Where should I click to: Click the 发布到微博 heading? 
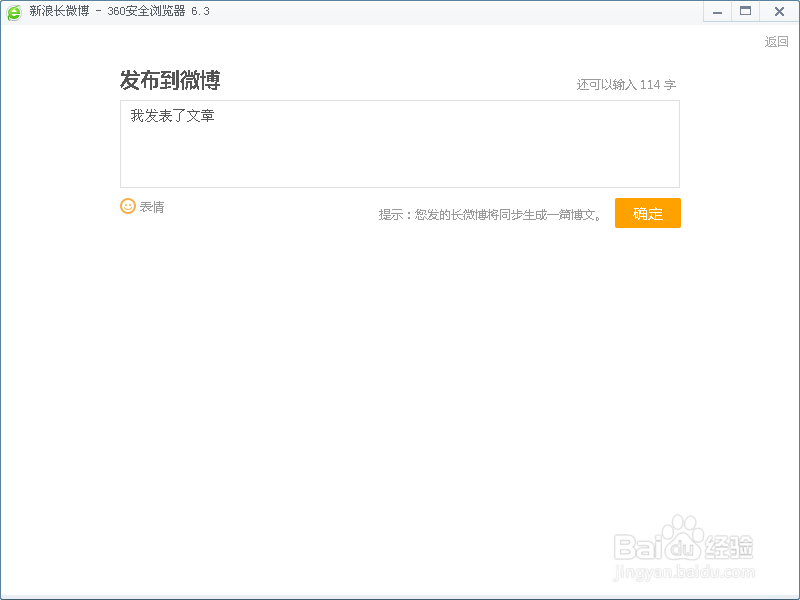(x=170, y=80)
